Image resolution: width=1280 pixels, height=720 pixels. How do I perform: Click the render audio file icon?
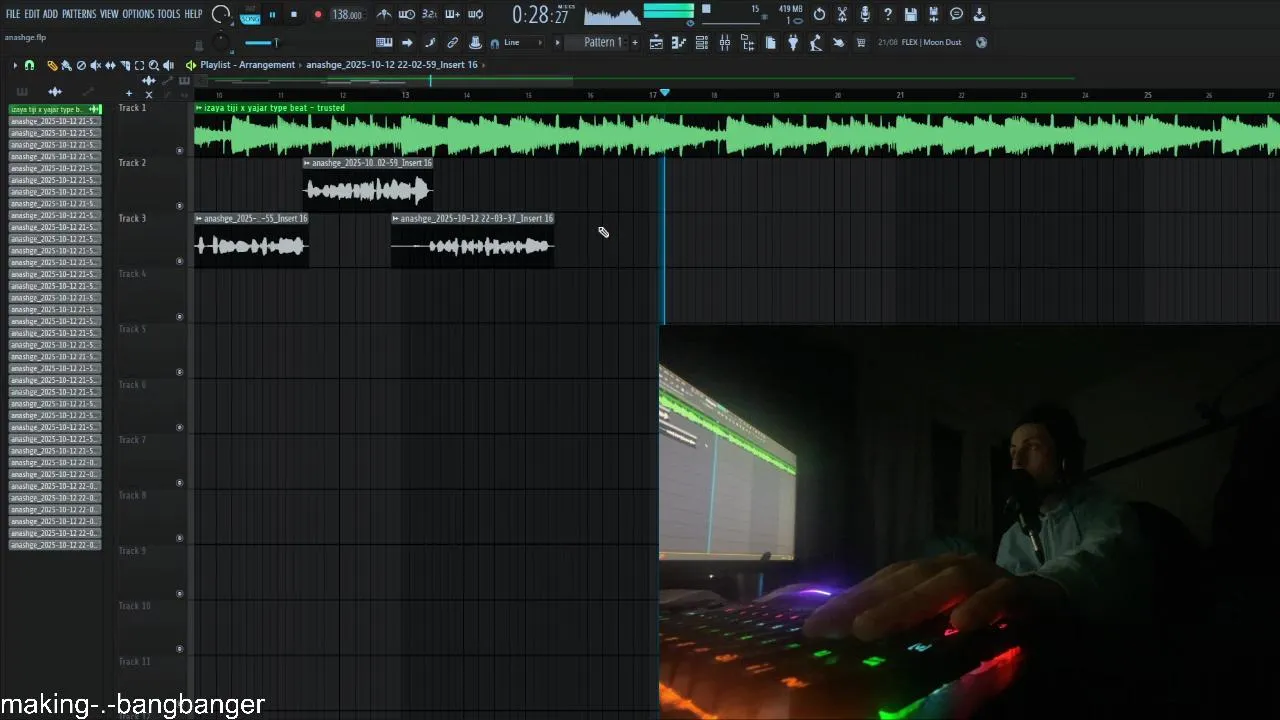(x=934, y=14)
